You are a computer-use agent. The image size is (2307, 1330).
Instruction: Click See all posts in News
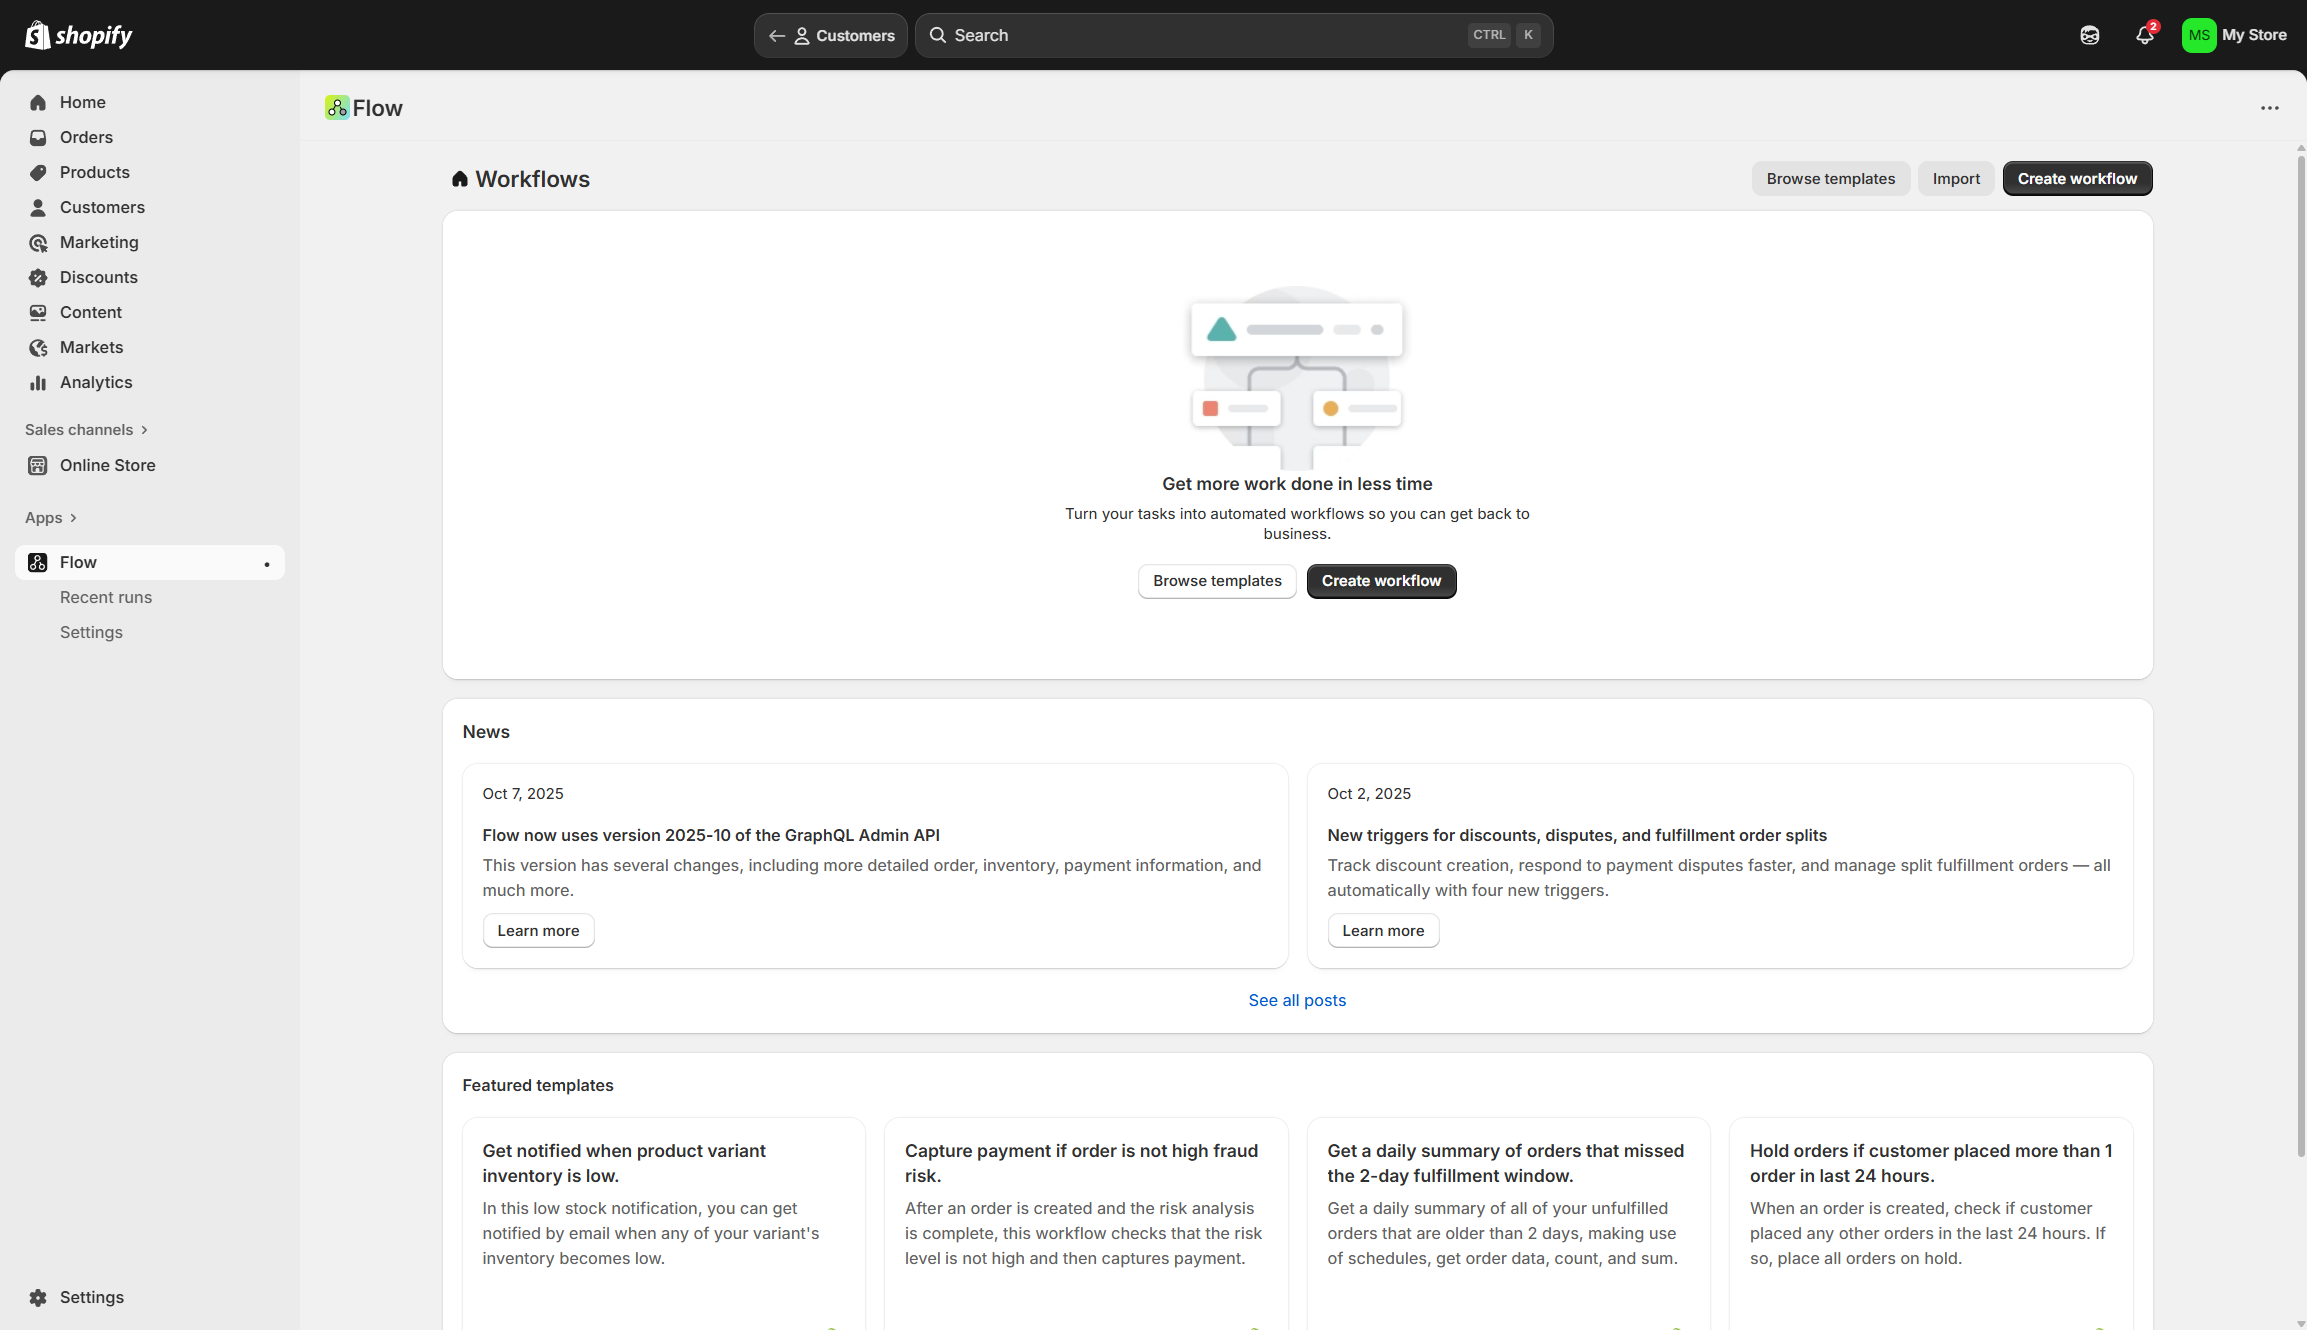click(x=1297, y=1000)
